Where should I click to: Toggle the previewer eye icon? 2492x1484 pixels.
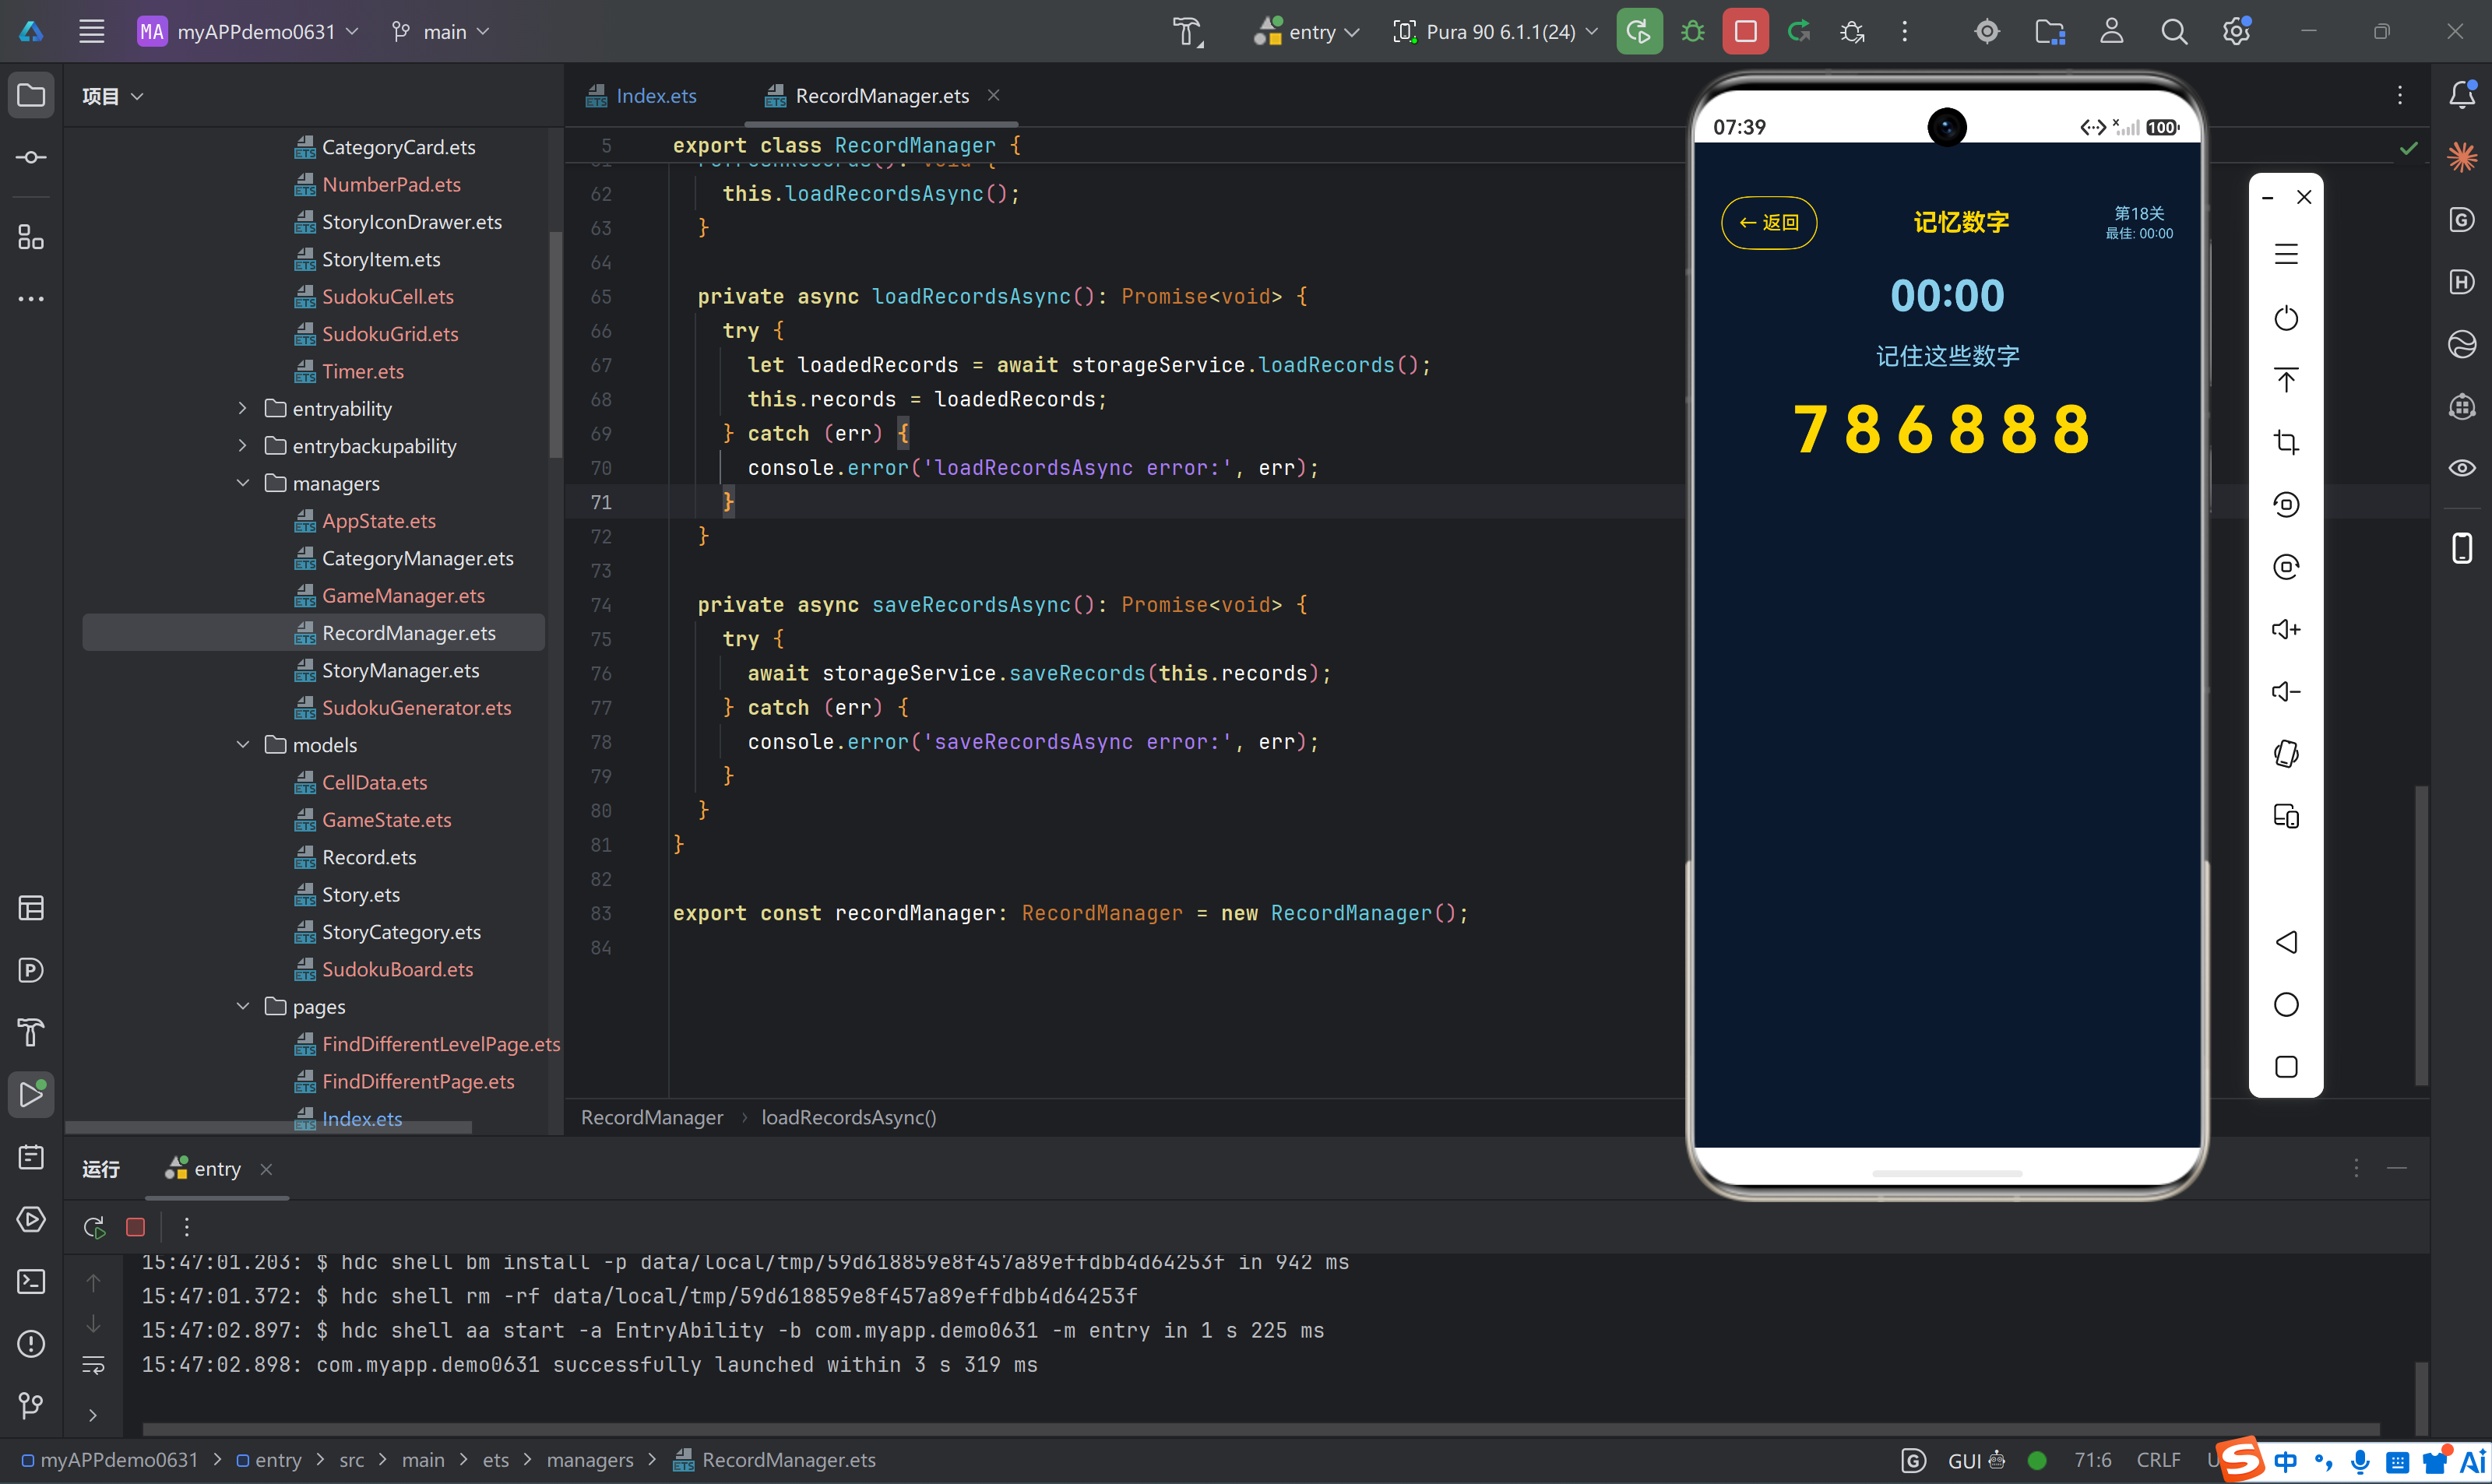pyautogui.click(x=2461, y=468)
